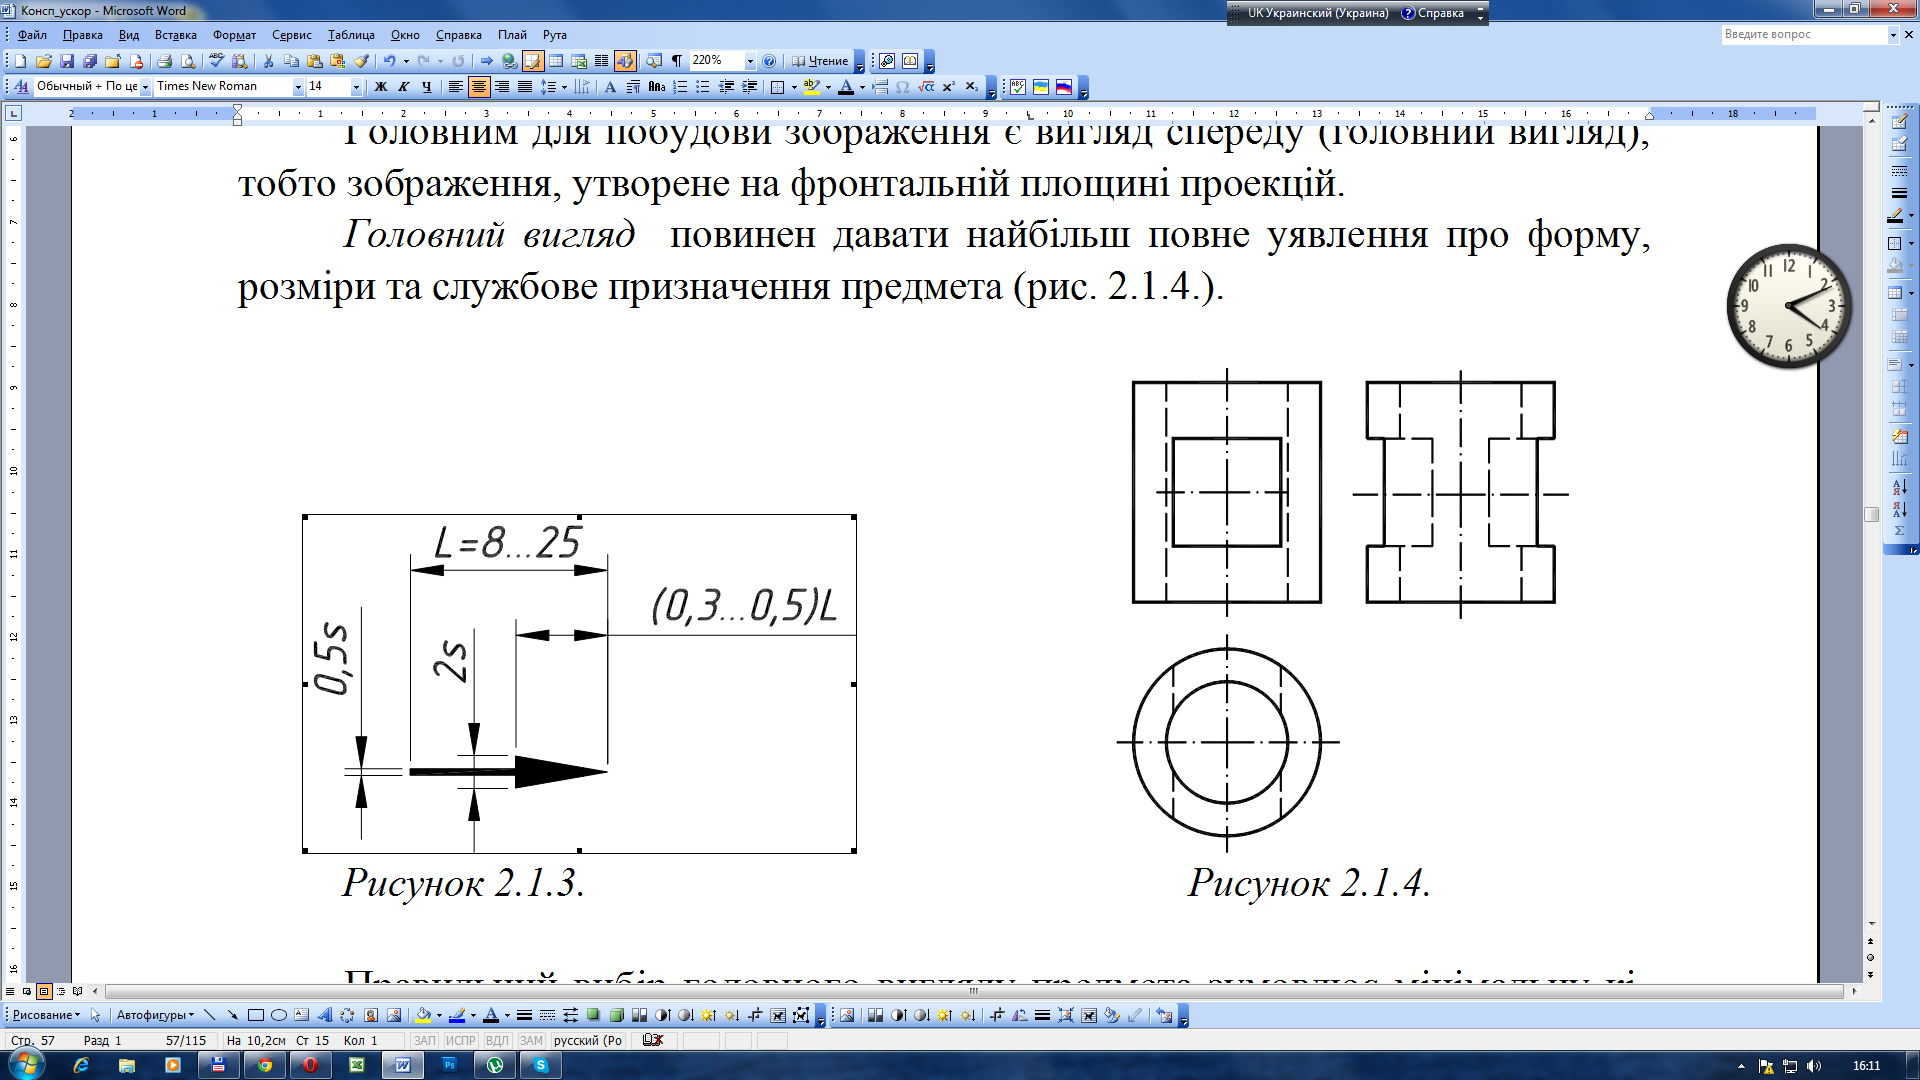Viewport: 1920px width, 1080px height.
Task: Open the Сервис menu
Action: tap(291, 35)
